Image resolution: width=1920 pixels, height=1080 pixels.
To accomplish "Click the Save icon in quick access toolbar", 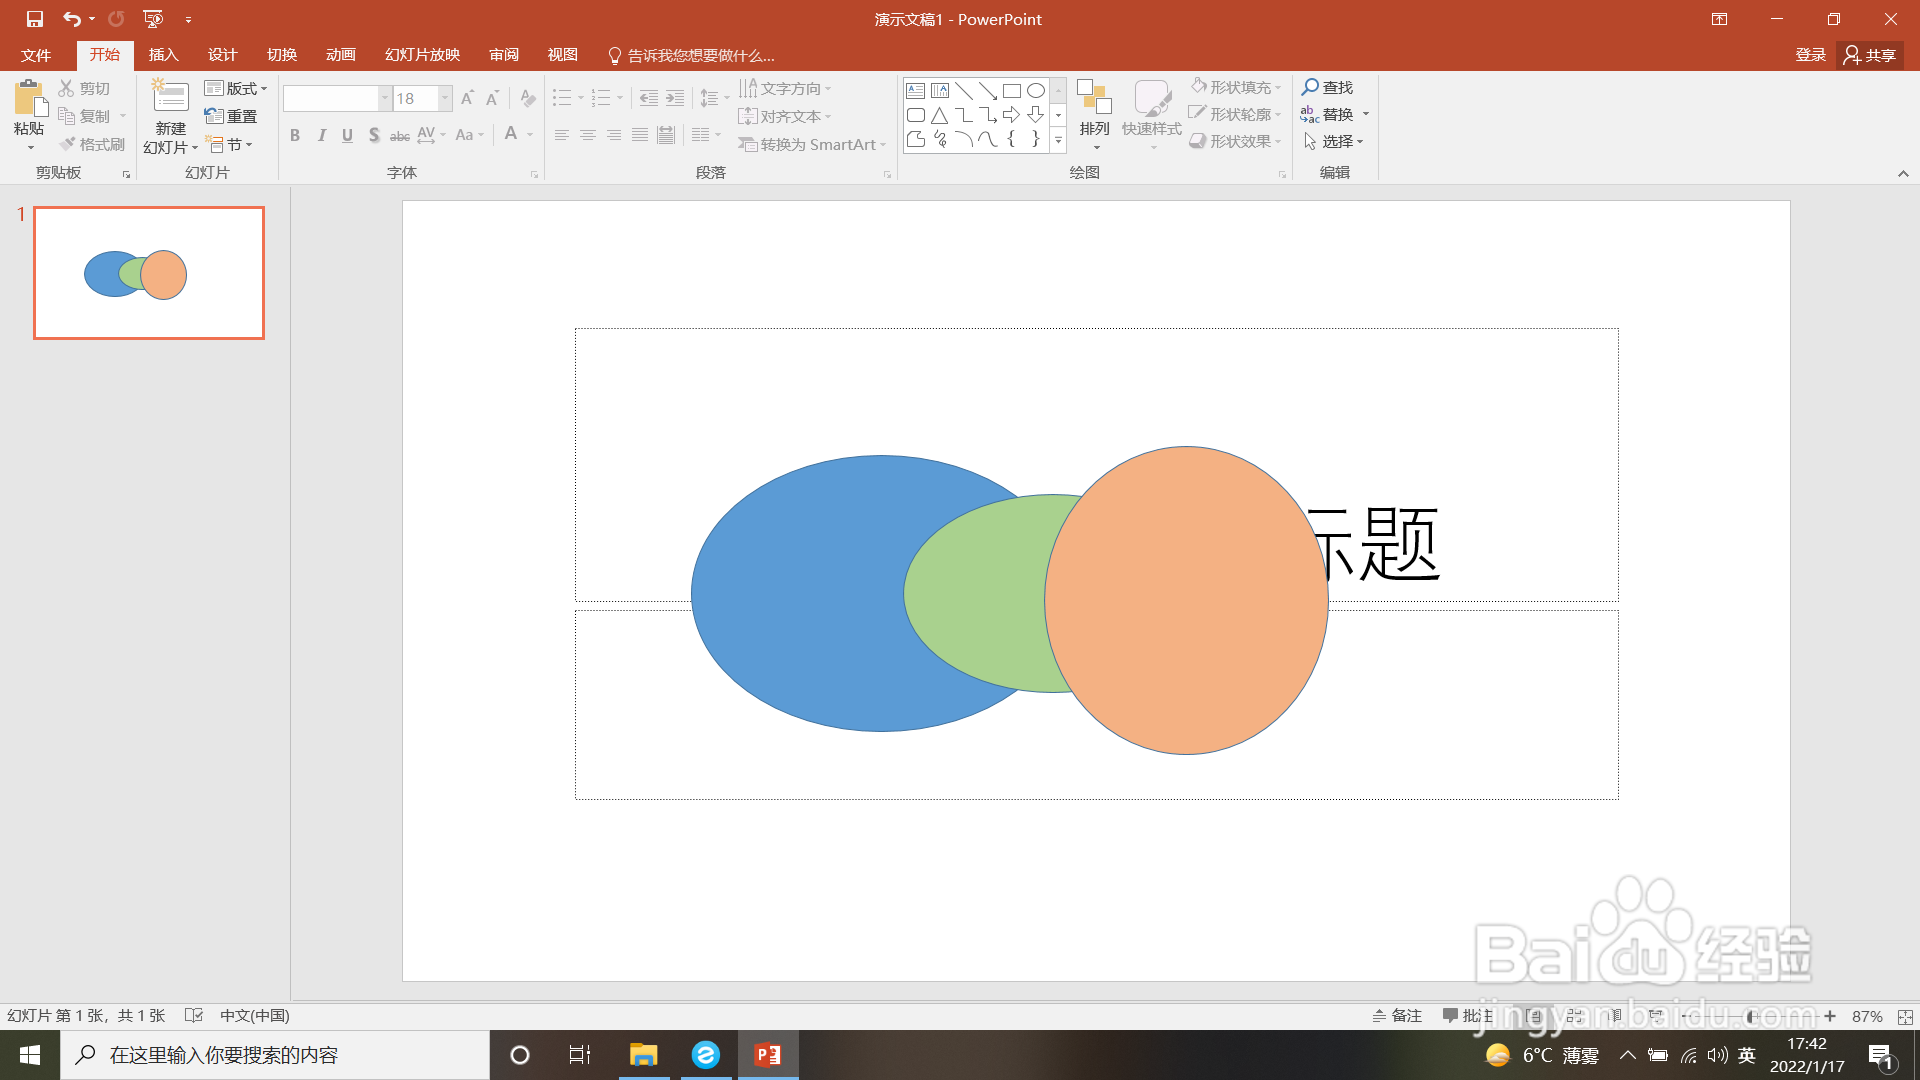I will click(34, 19).
